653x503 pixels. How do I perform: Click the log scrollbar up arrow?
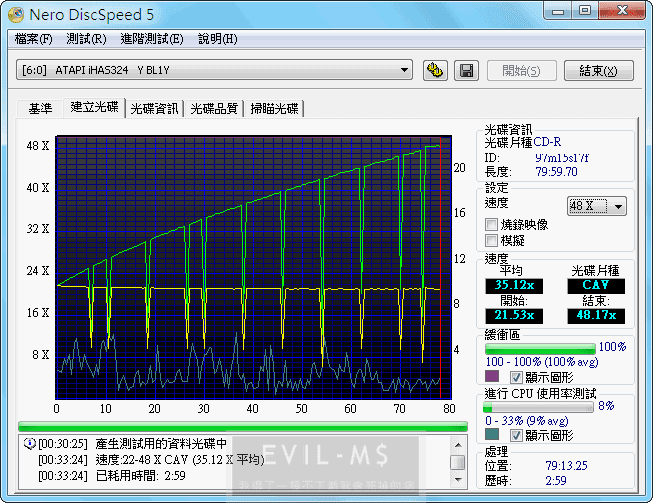458,445
